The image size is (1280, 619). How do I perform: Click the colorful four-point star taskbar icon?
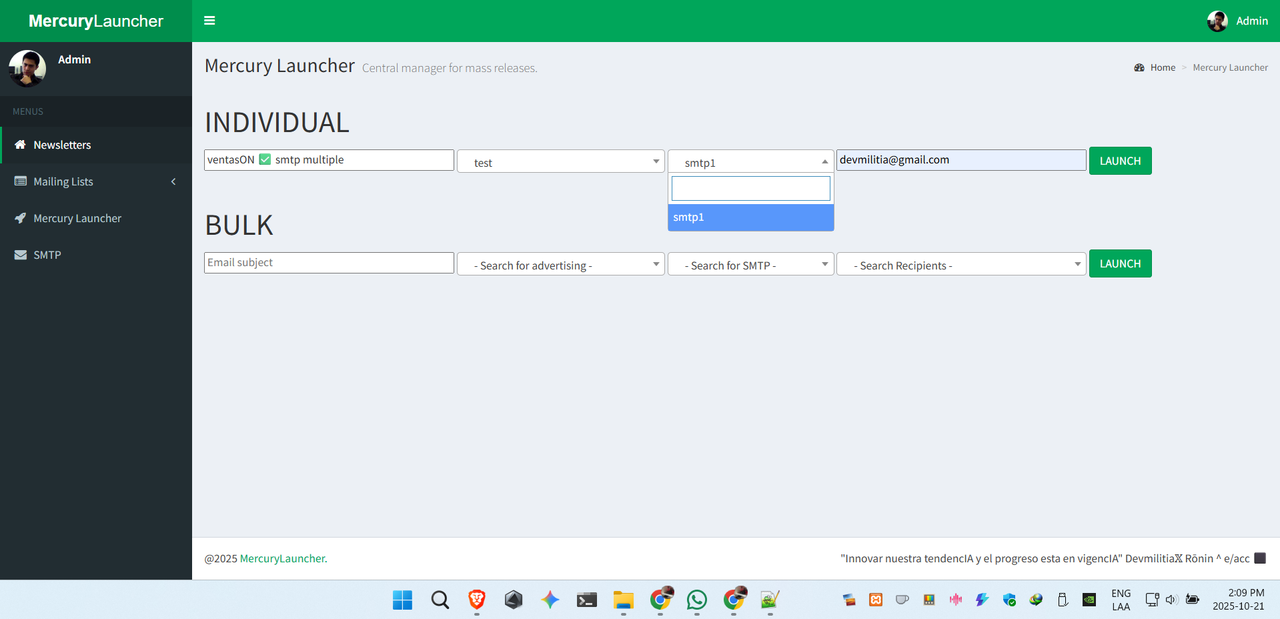coord(550,600)
